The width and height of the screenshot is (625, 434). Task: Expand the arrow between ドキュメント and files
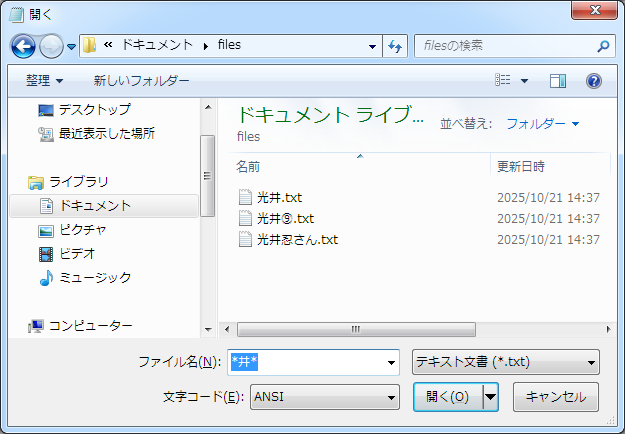(206, 46)
